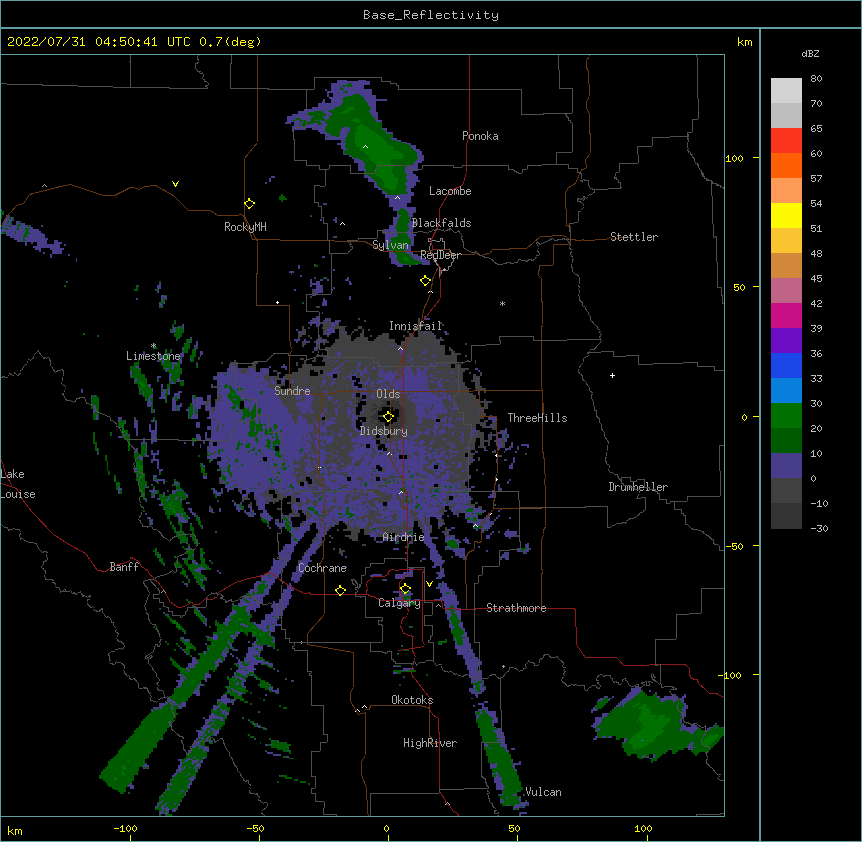Select the Blackfalds city label
Image resolution: width=862 pixels, height=842 pixels.
coord(441,223)
